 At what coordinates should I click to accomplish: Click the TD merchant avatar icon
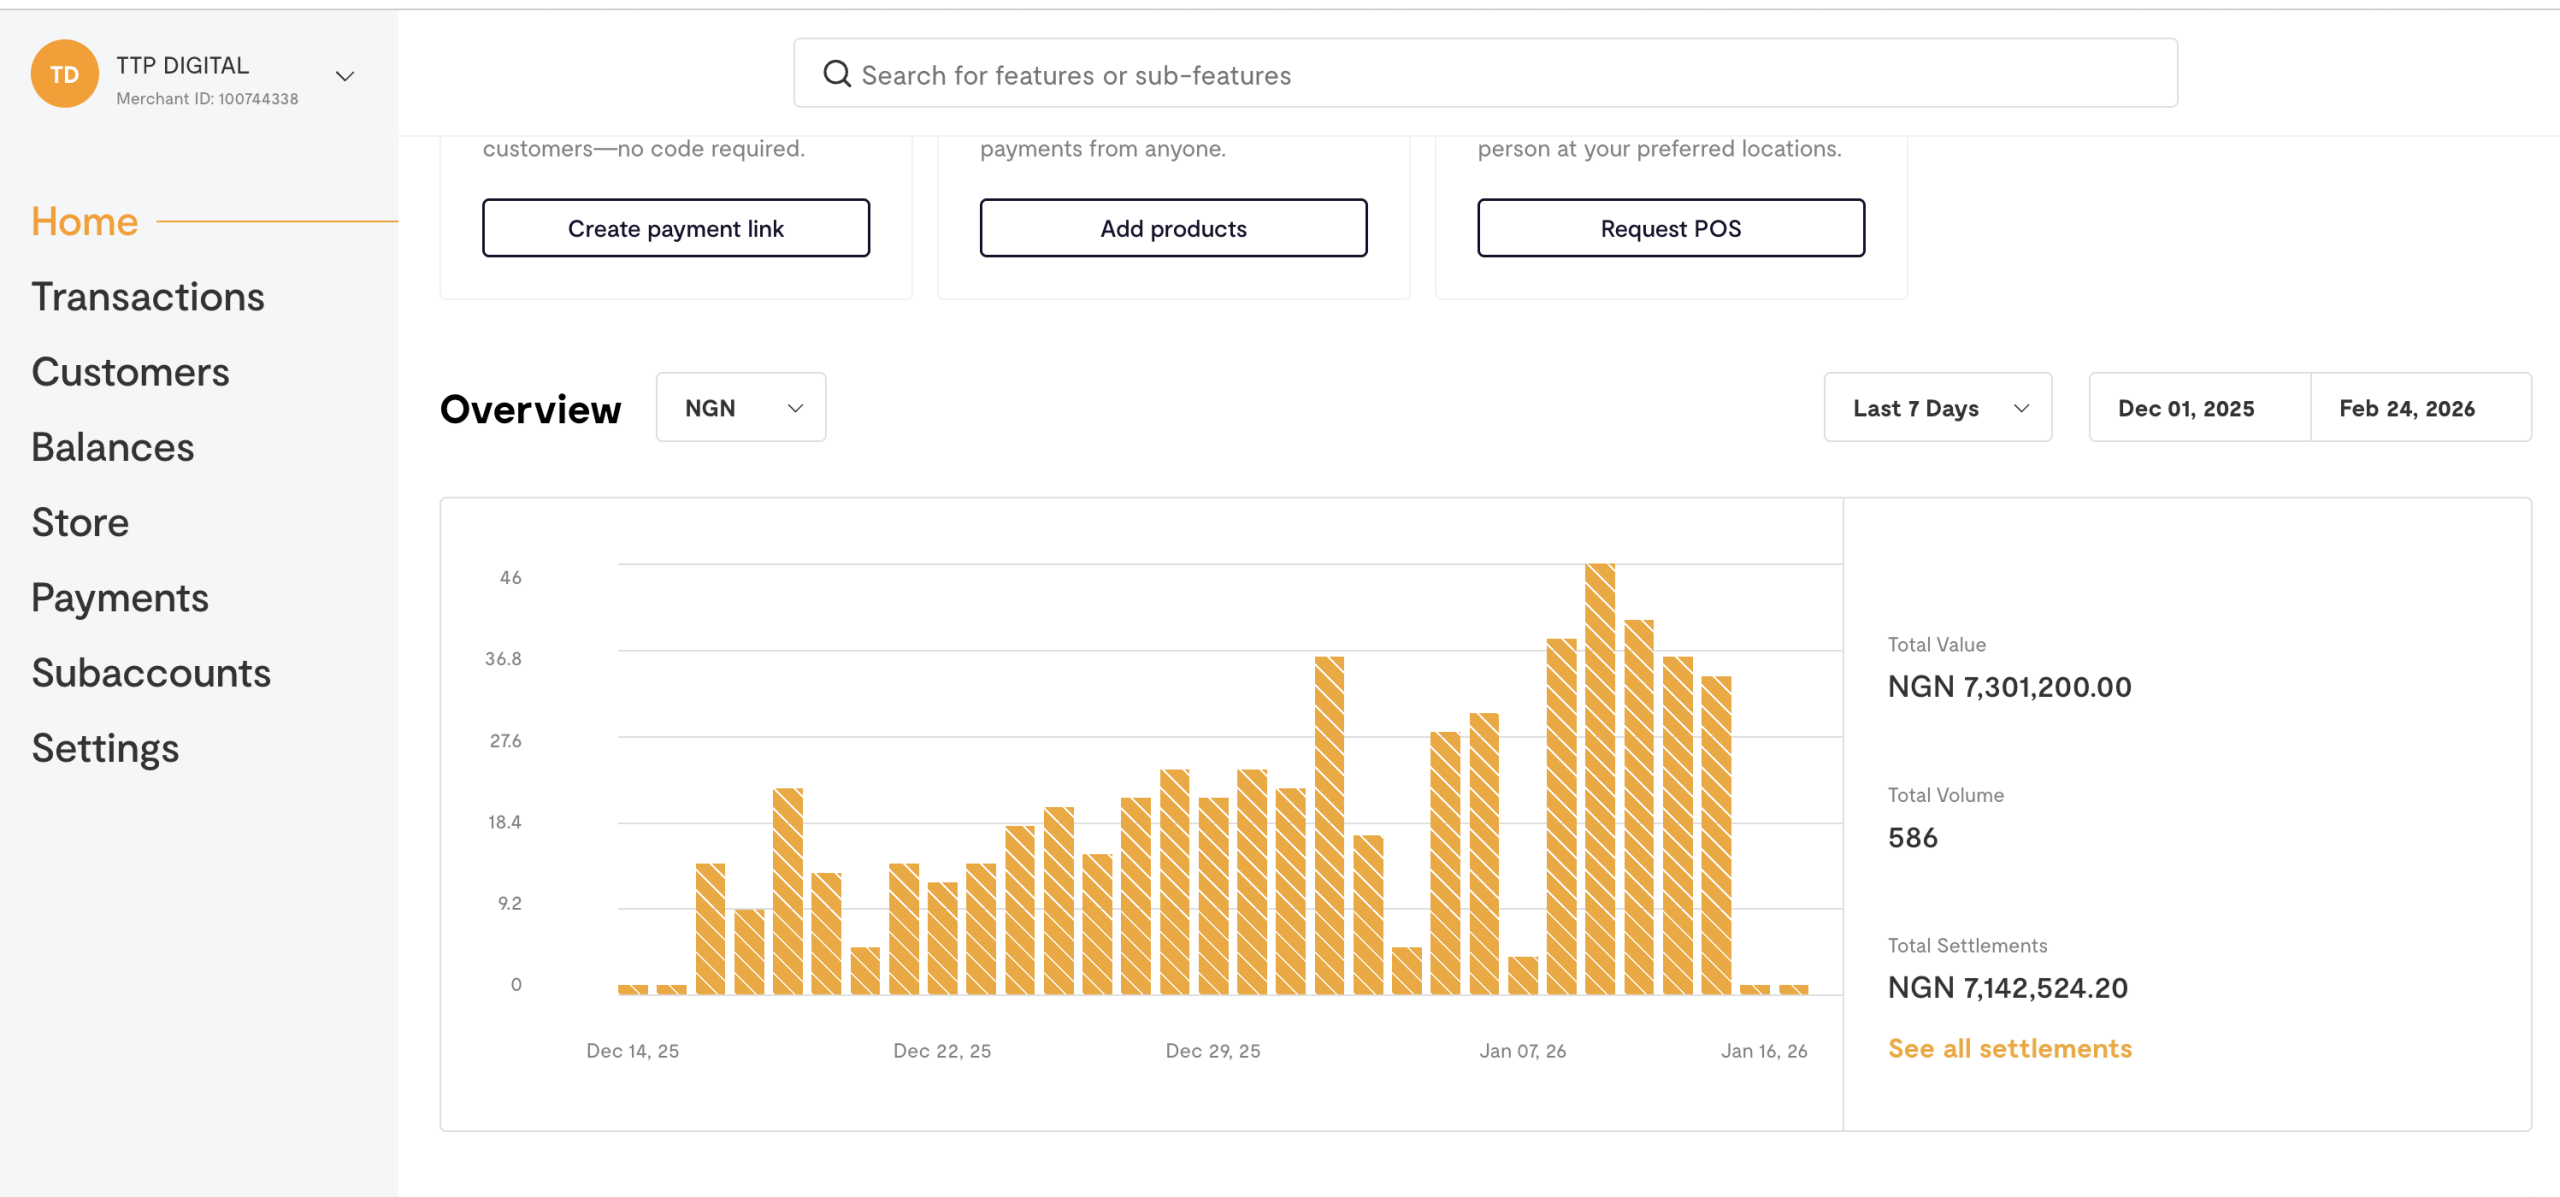[65, 75]
